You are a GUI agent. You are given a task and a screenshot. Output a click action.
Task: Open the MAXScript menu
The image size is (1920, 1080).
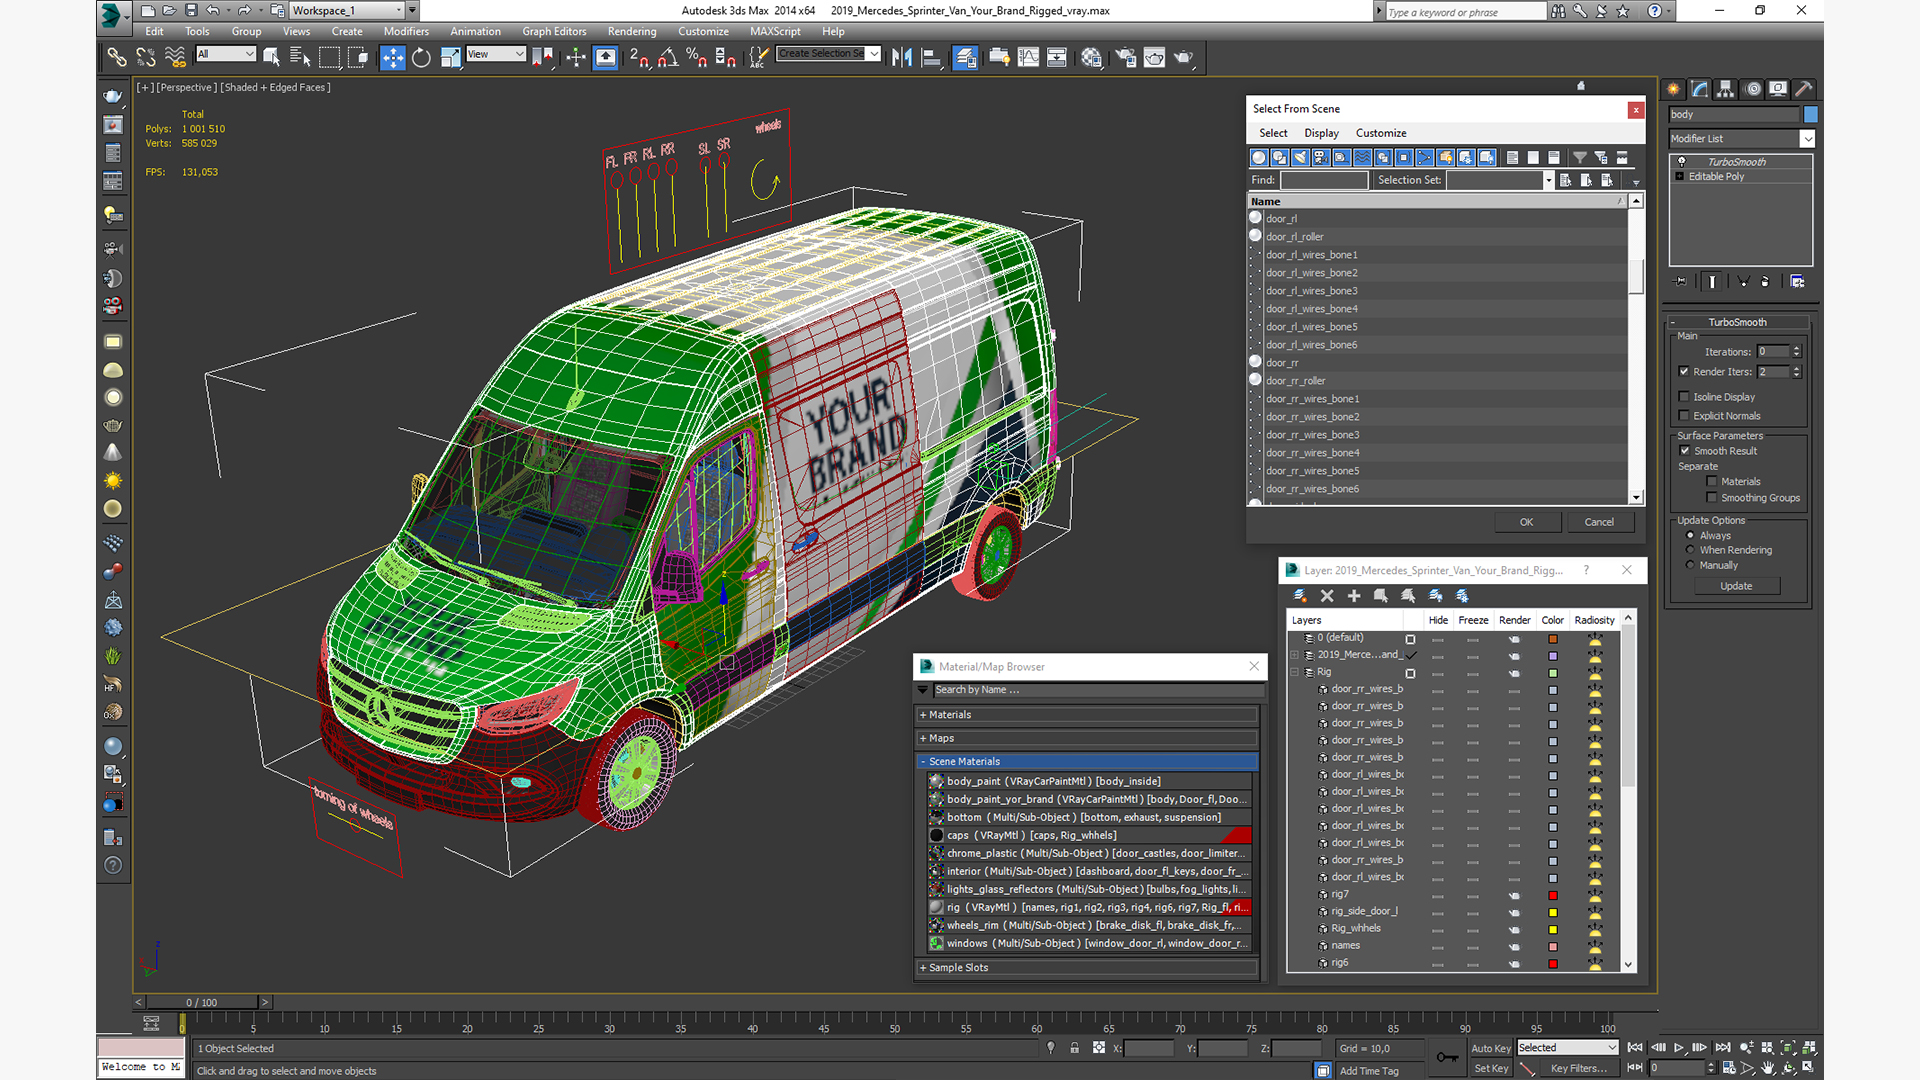click(x=775, y=32)
